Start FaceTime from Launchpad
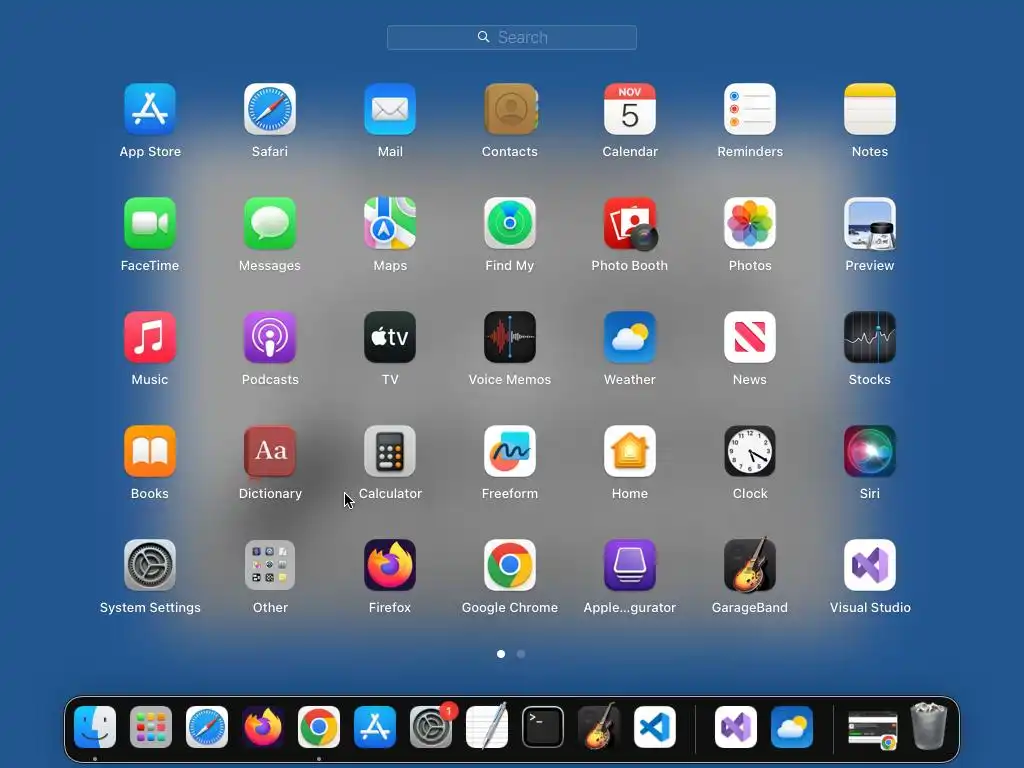1024x768 pixels. tap(150, 223)
